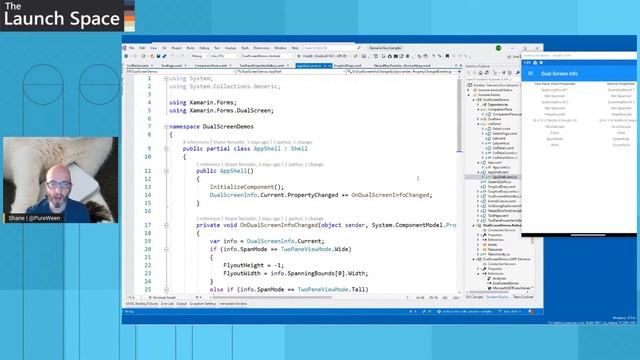
Task: Switch to the Team Explorer panel tab
Action: point(523,297)
